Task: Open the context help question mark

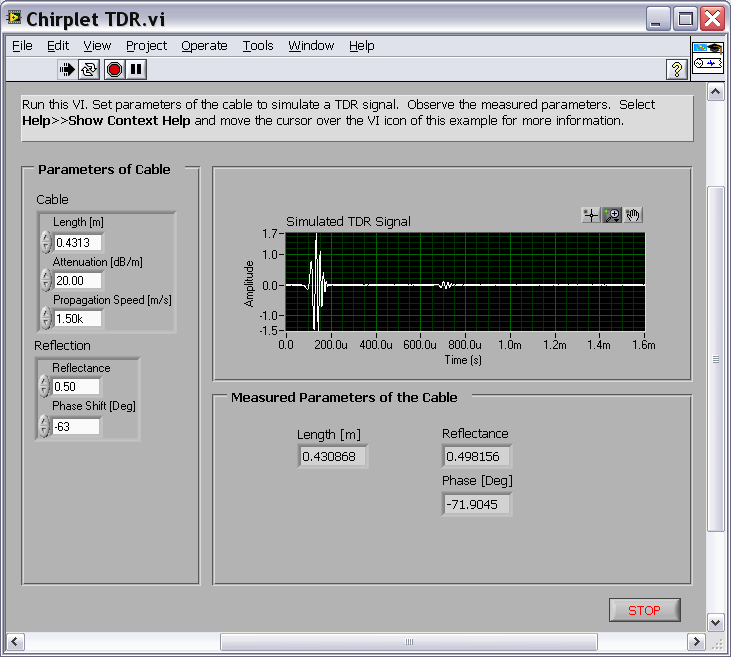Action: click(676, 69)
